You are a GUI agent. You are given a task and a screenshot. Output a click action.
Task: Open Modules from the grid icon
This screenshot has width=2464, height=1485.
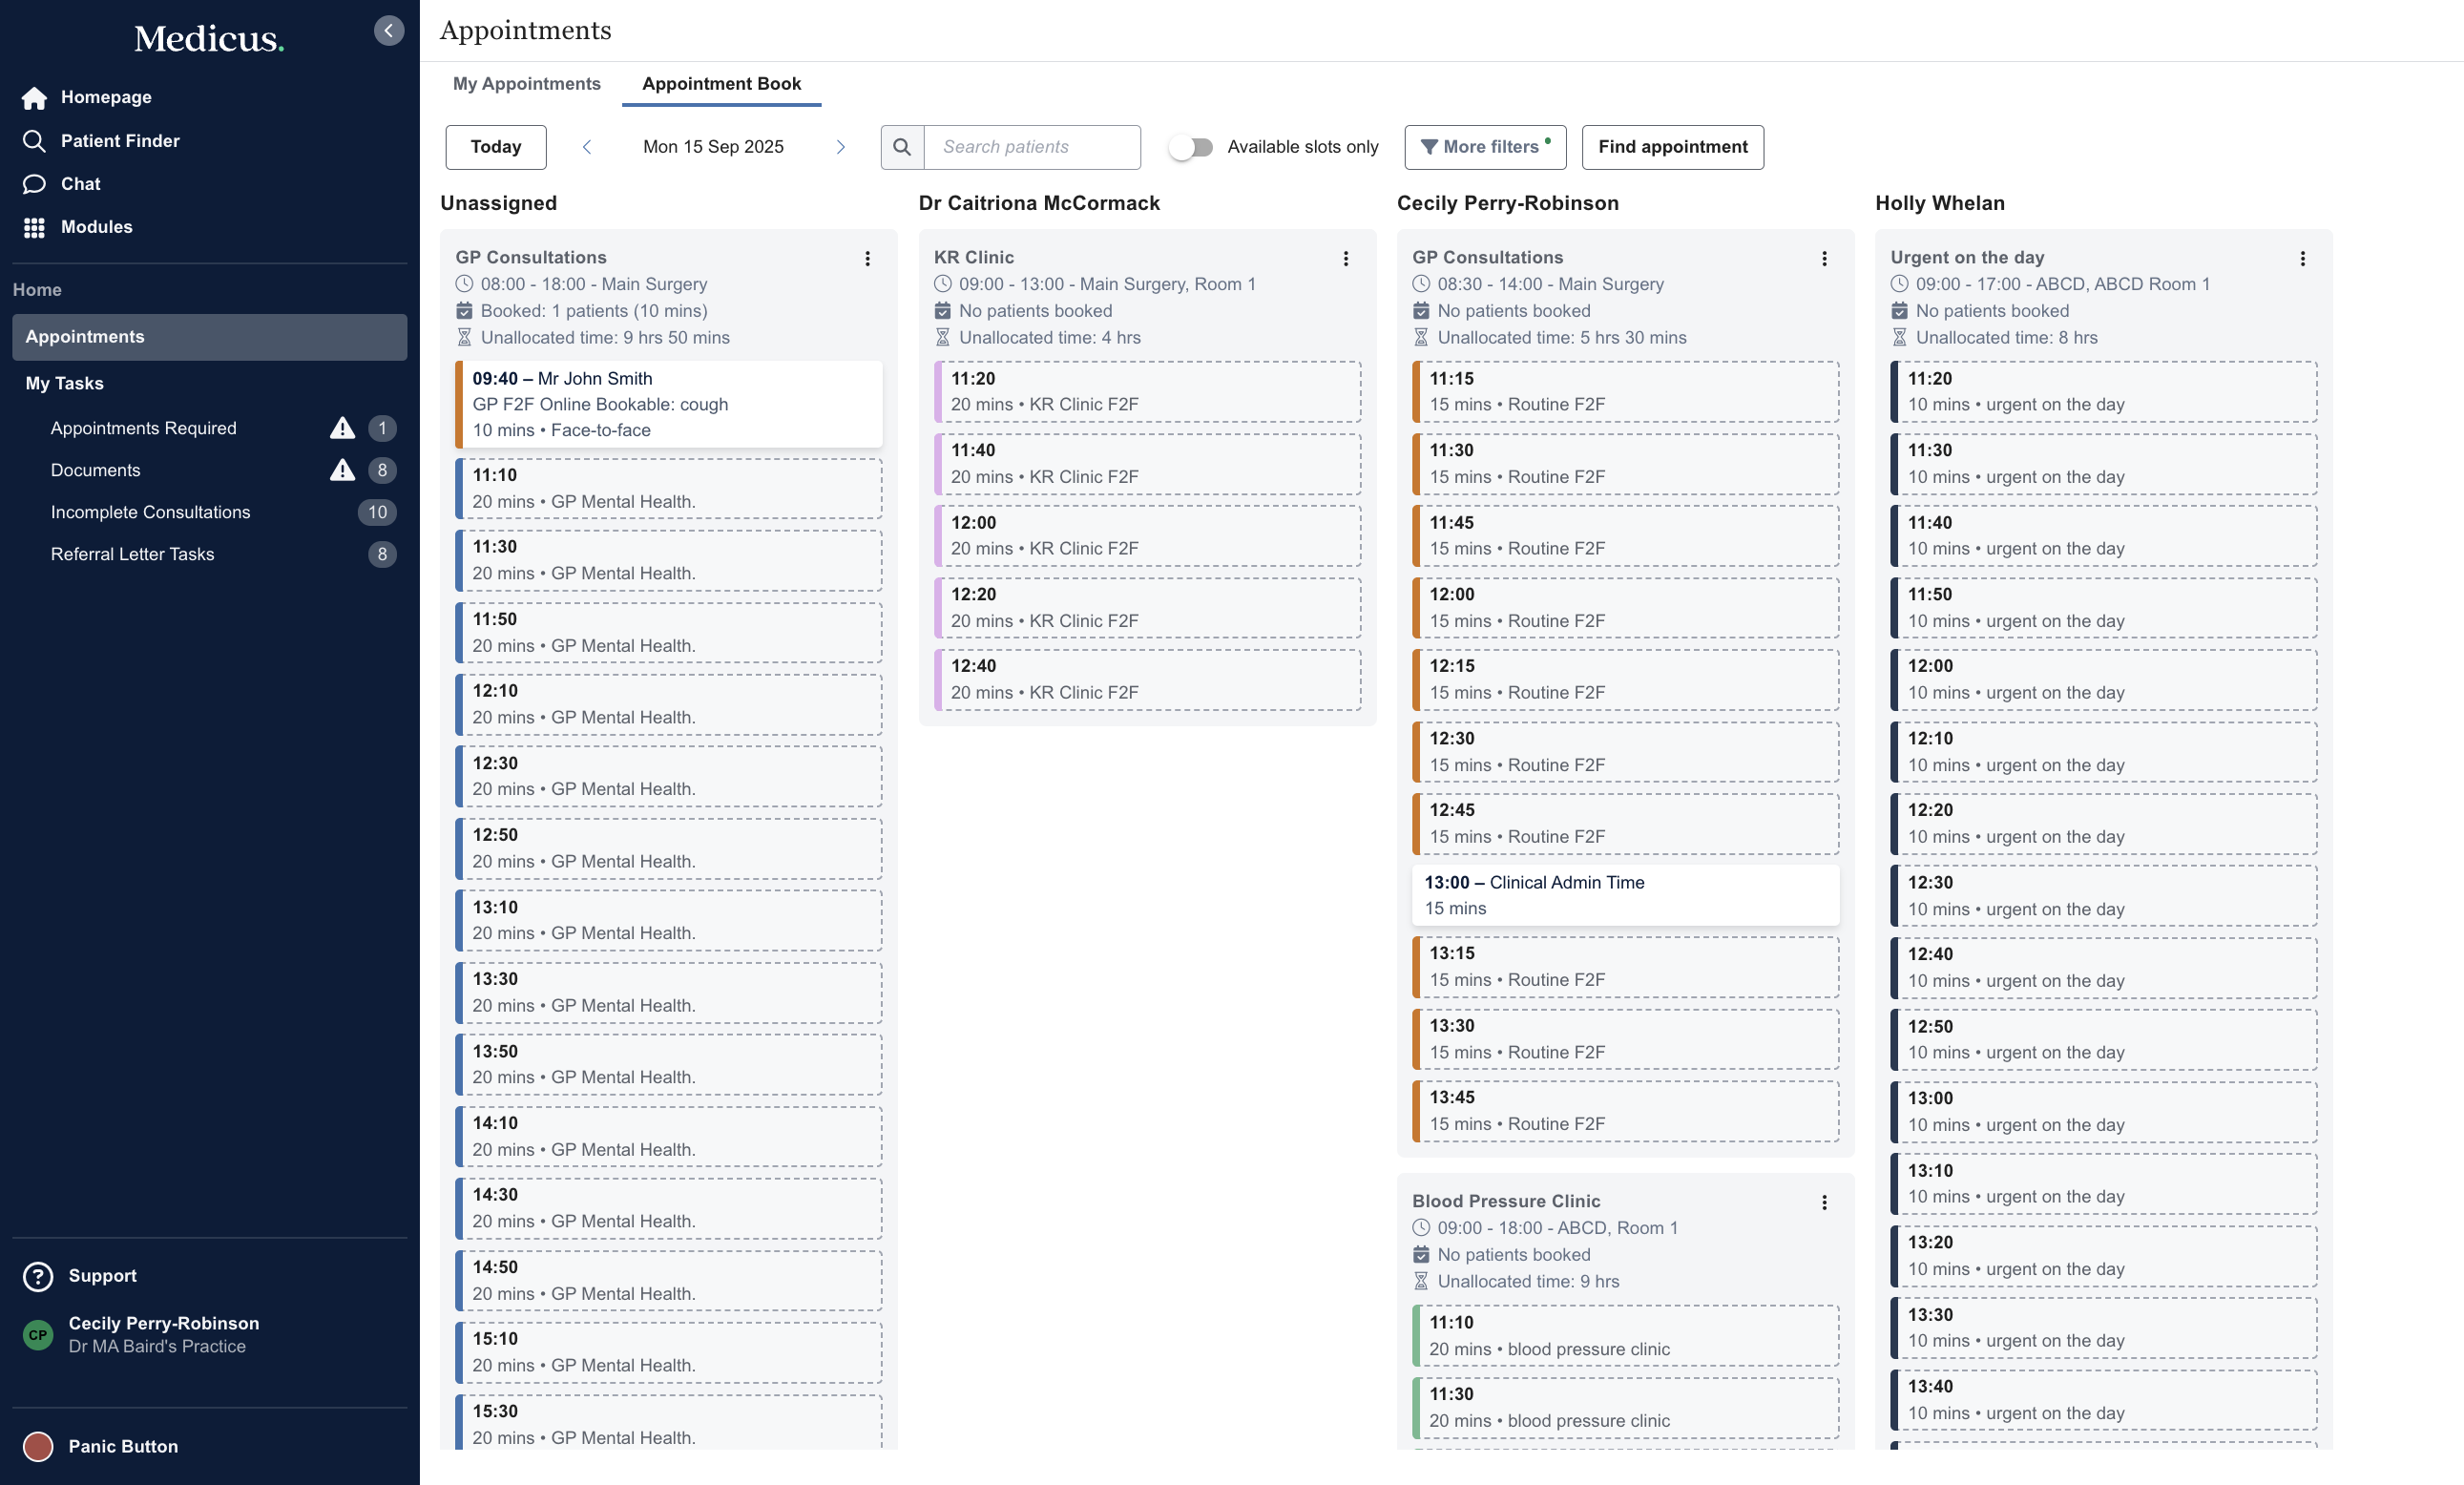[x=34, y=227]
